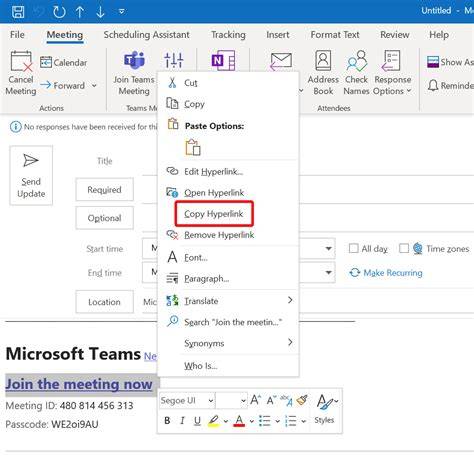The height and width of the screenshot is (459, 474).
Task: Open Customize Quick Access Toolbar dropdown
Action: tap(122, 12)
